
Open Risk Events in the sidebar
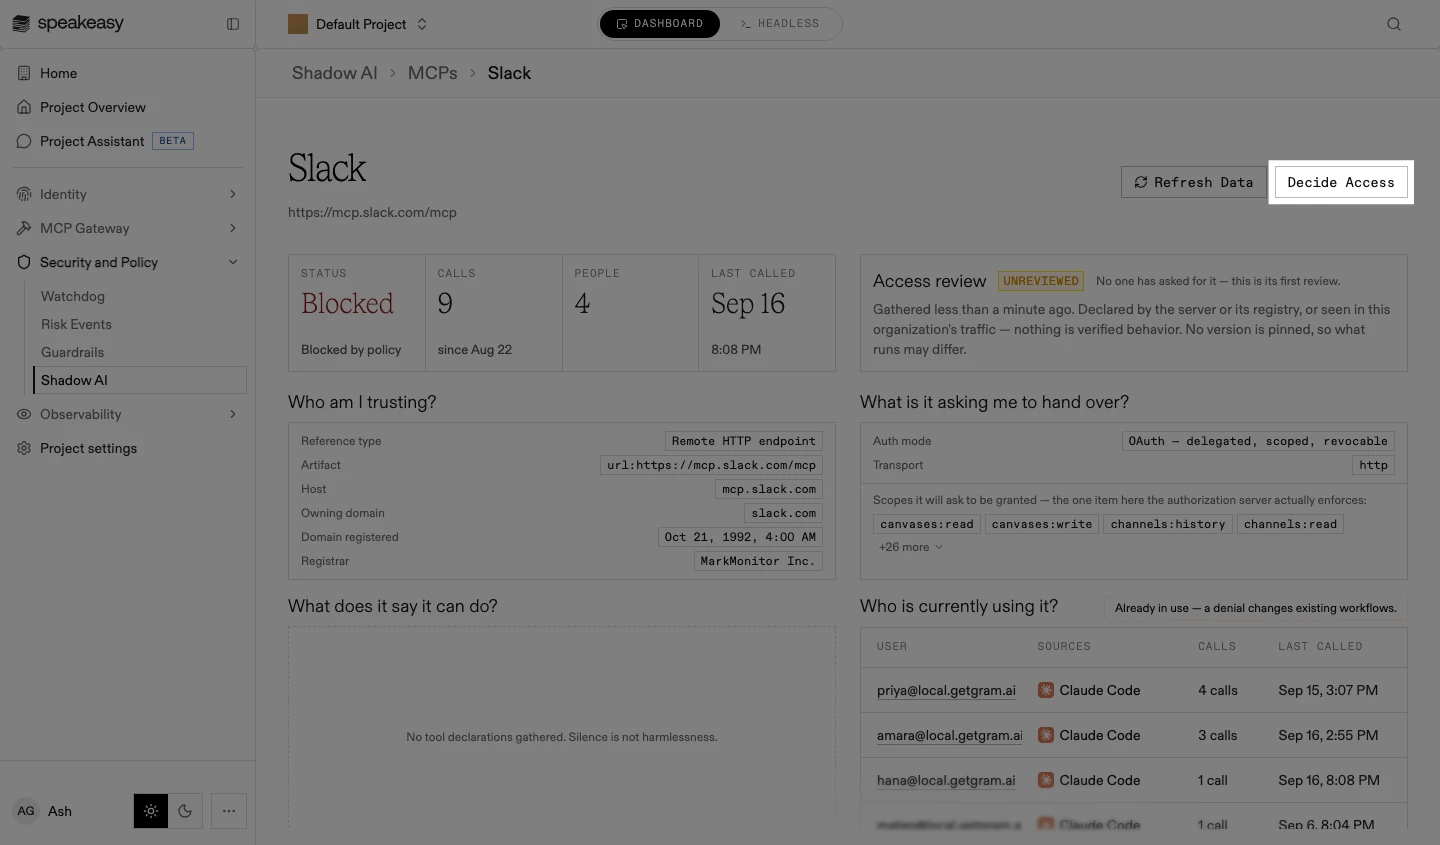76,324
